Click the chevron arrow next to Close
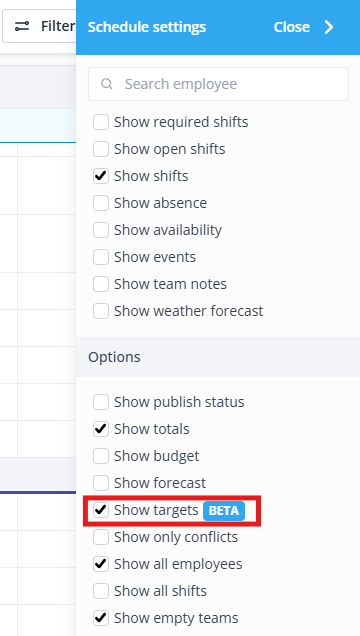The image size is (360, 636). coord(329,27)
